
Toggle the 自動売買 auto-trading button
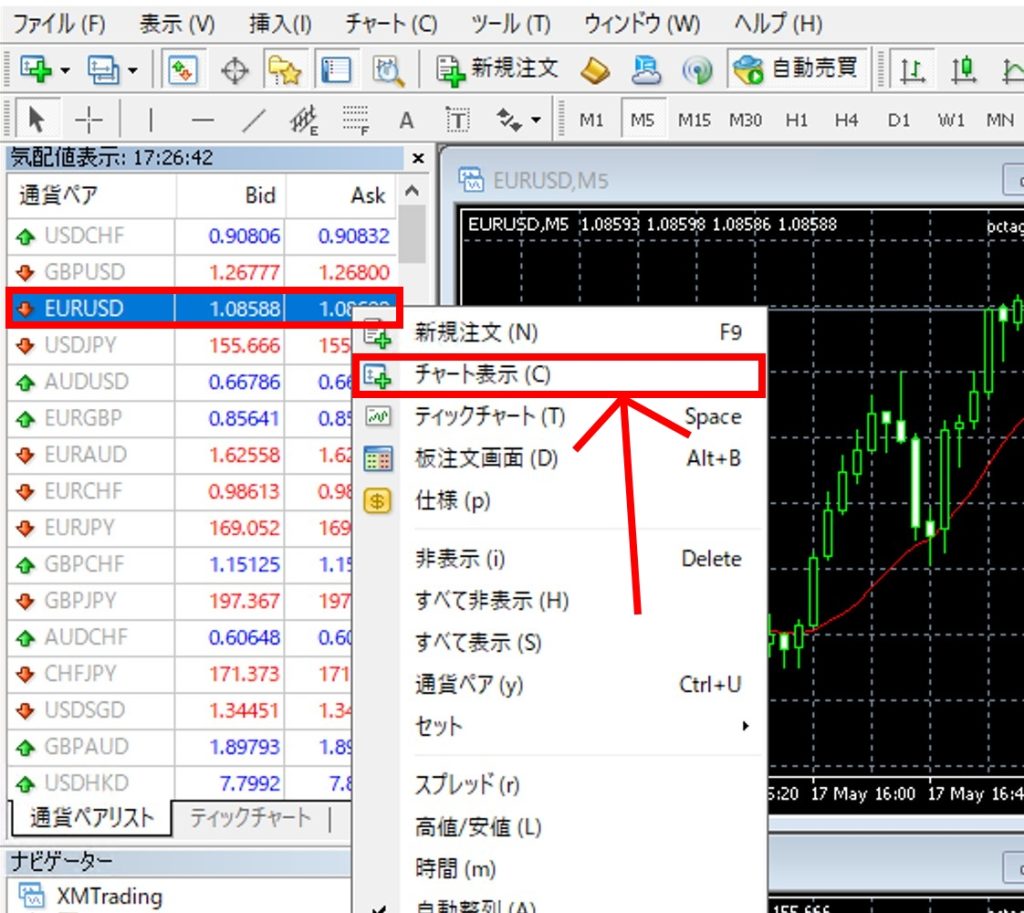pos(796,69)
